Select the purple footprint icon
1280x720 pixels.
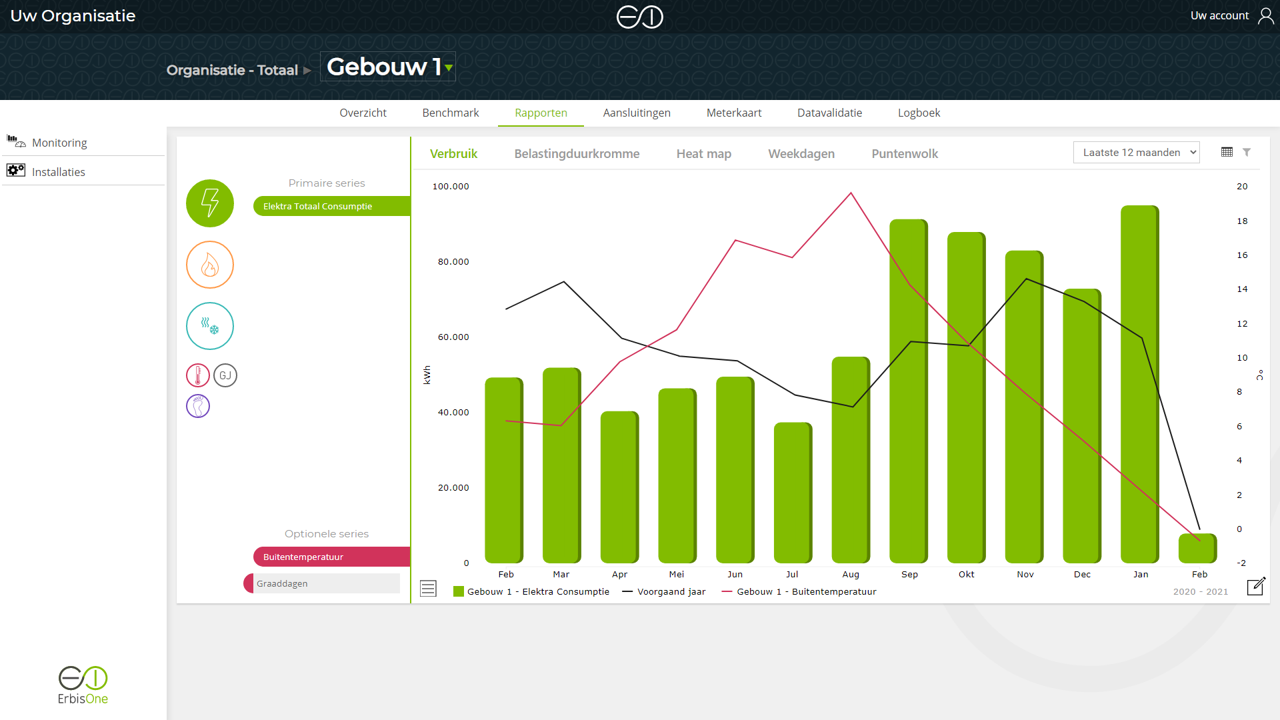[198, 406]
